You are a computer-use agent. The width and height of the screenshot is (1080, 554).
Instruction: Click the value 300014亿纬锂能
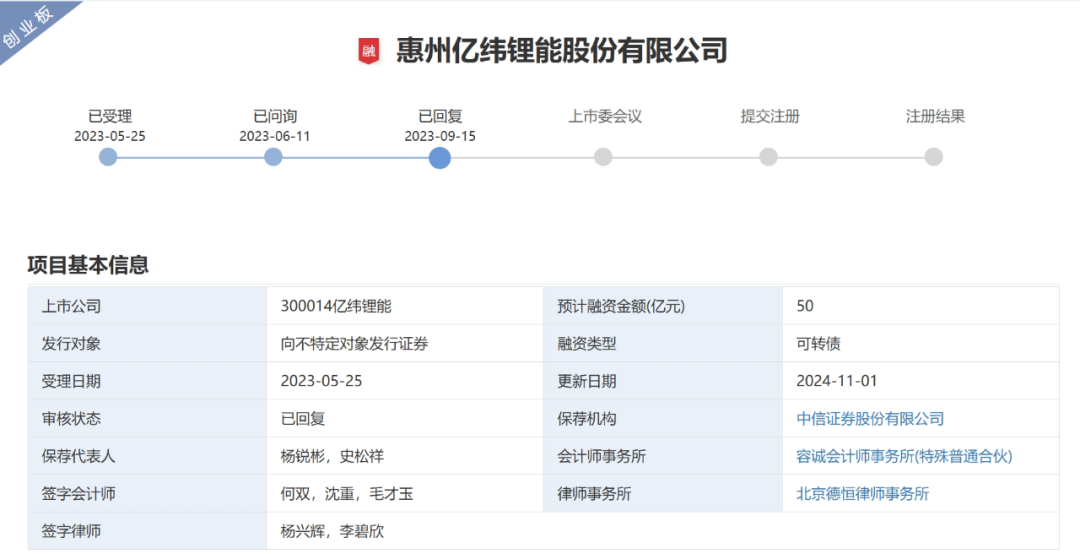tap(336, 306)
